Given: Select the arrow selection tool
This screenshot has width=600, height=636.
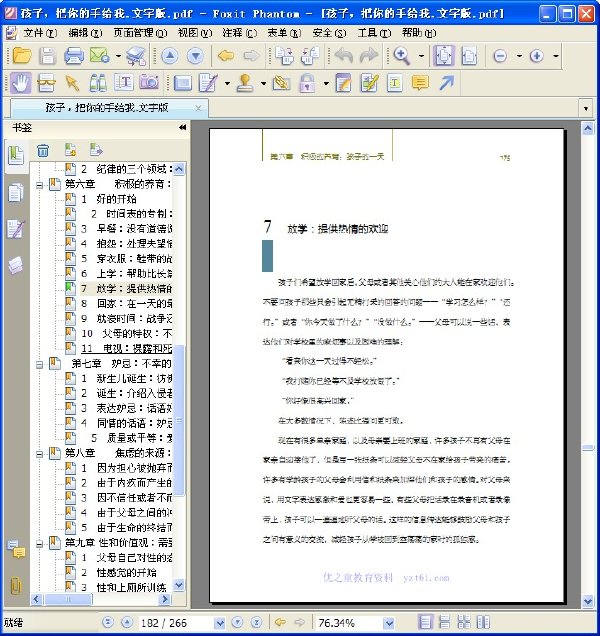Looking at the screenshot, I should tap(72, 83).
